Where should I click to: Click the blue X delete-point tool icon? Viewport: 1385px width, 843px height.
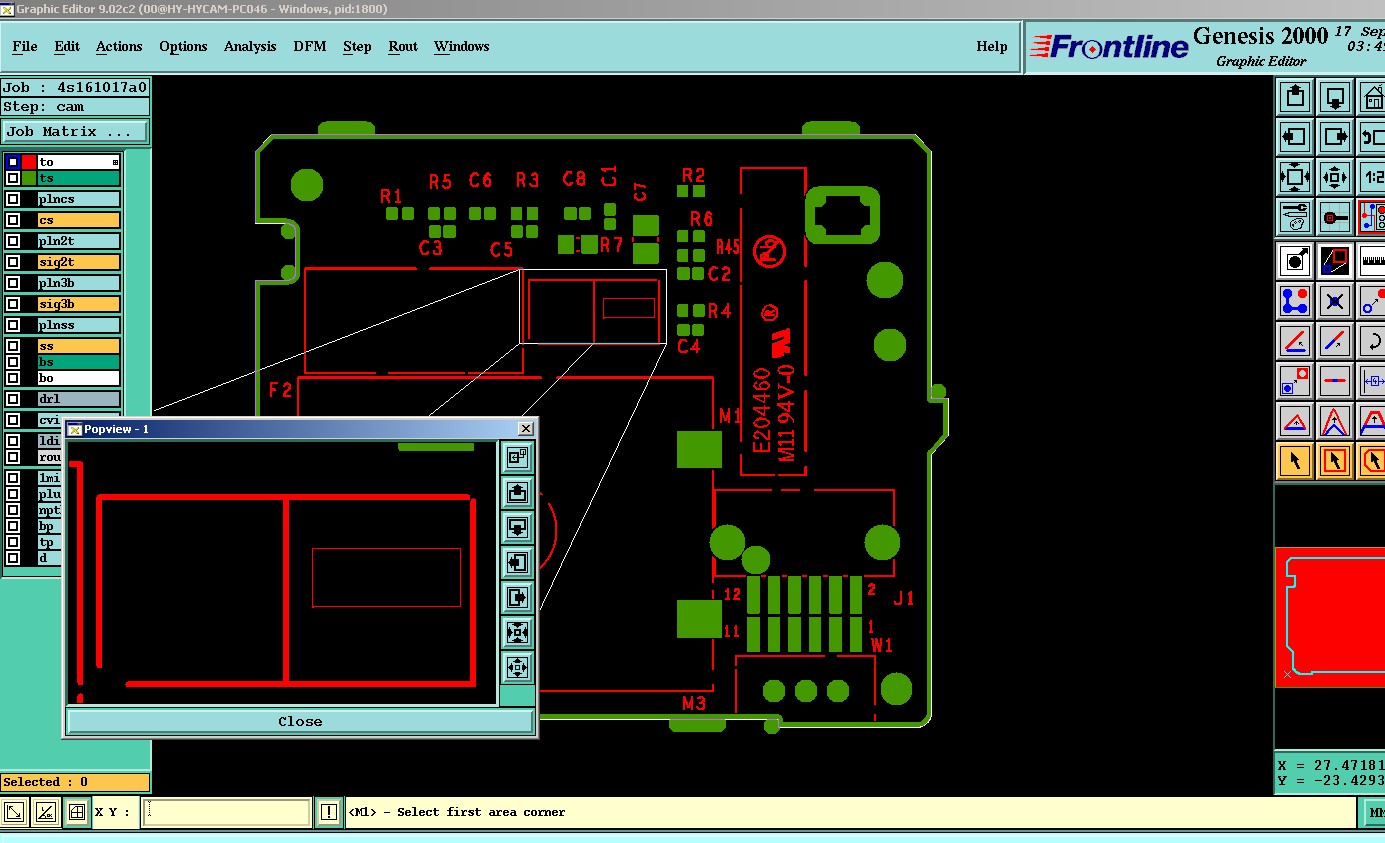click(x=1335, y=301)
